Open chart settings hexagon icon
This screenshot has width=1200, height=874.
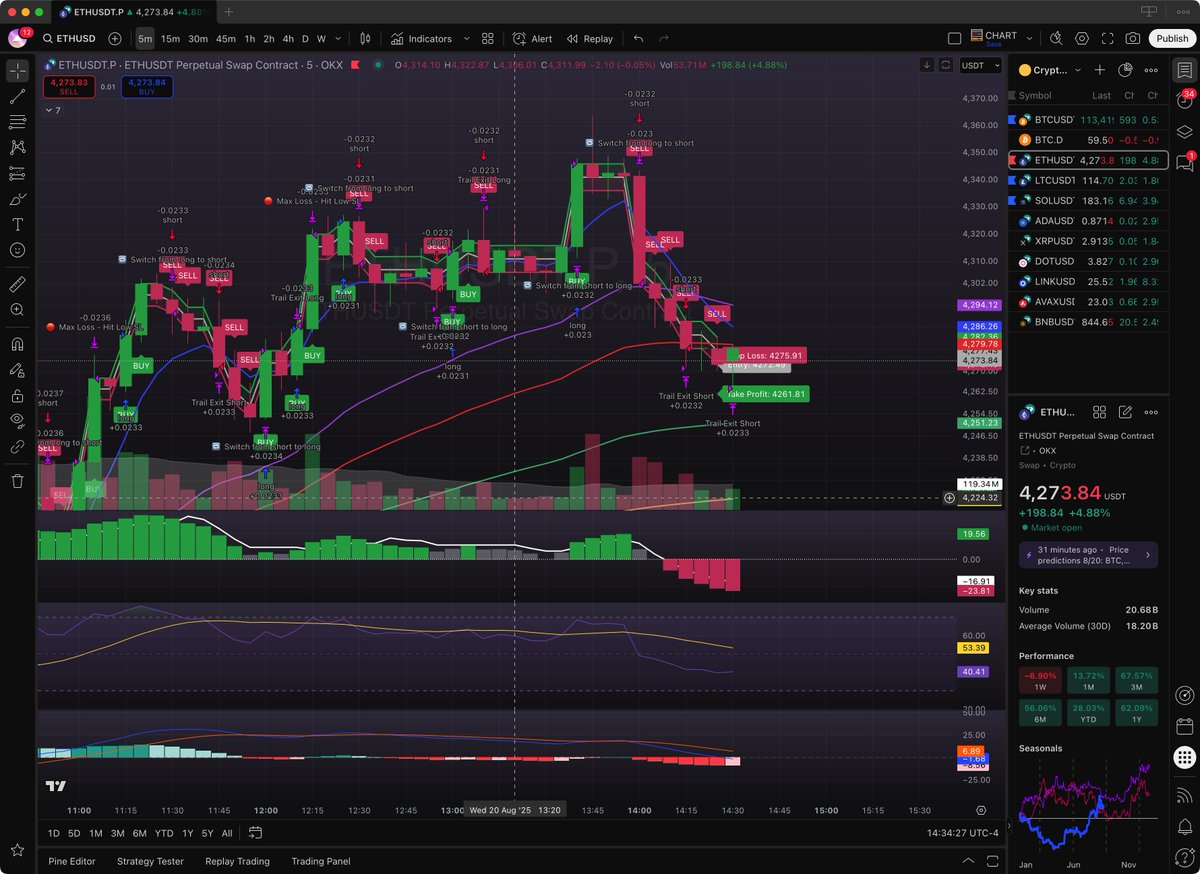1082,39
